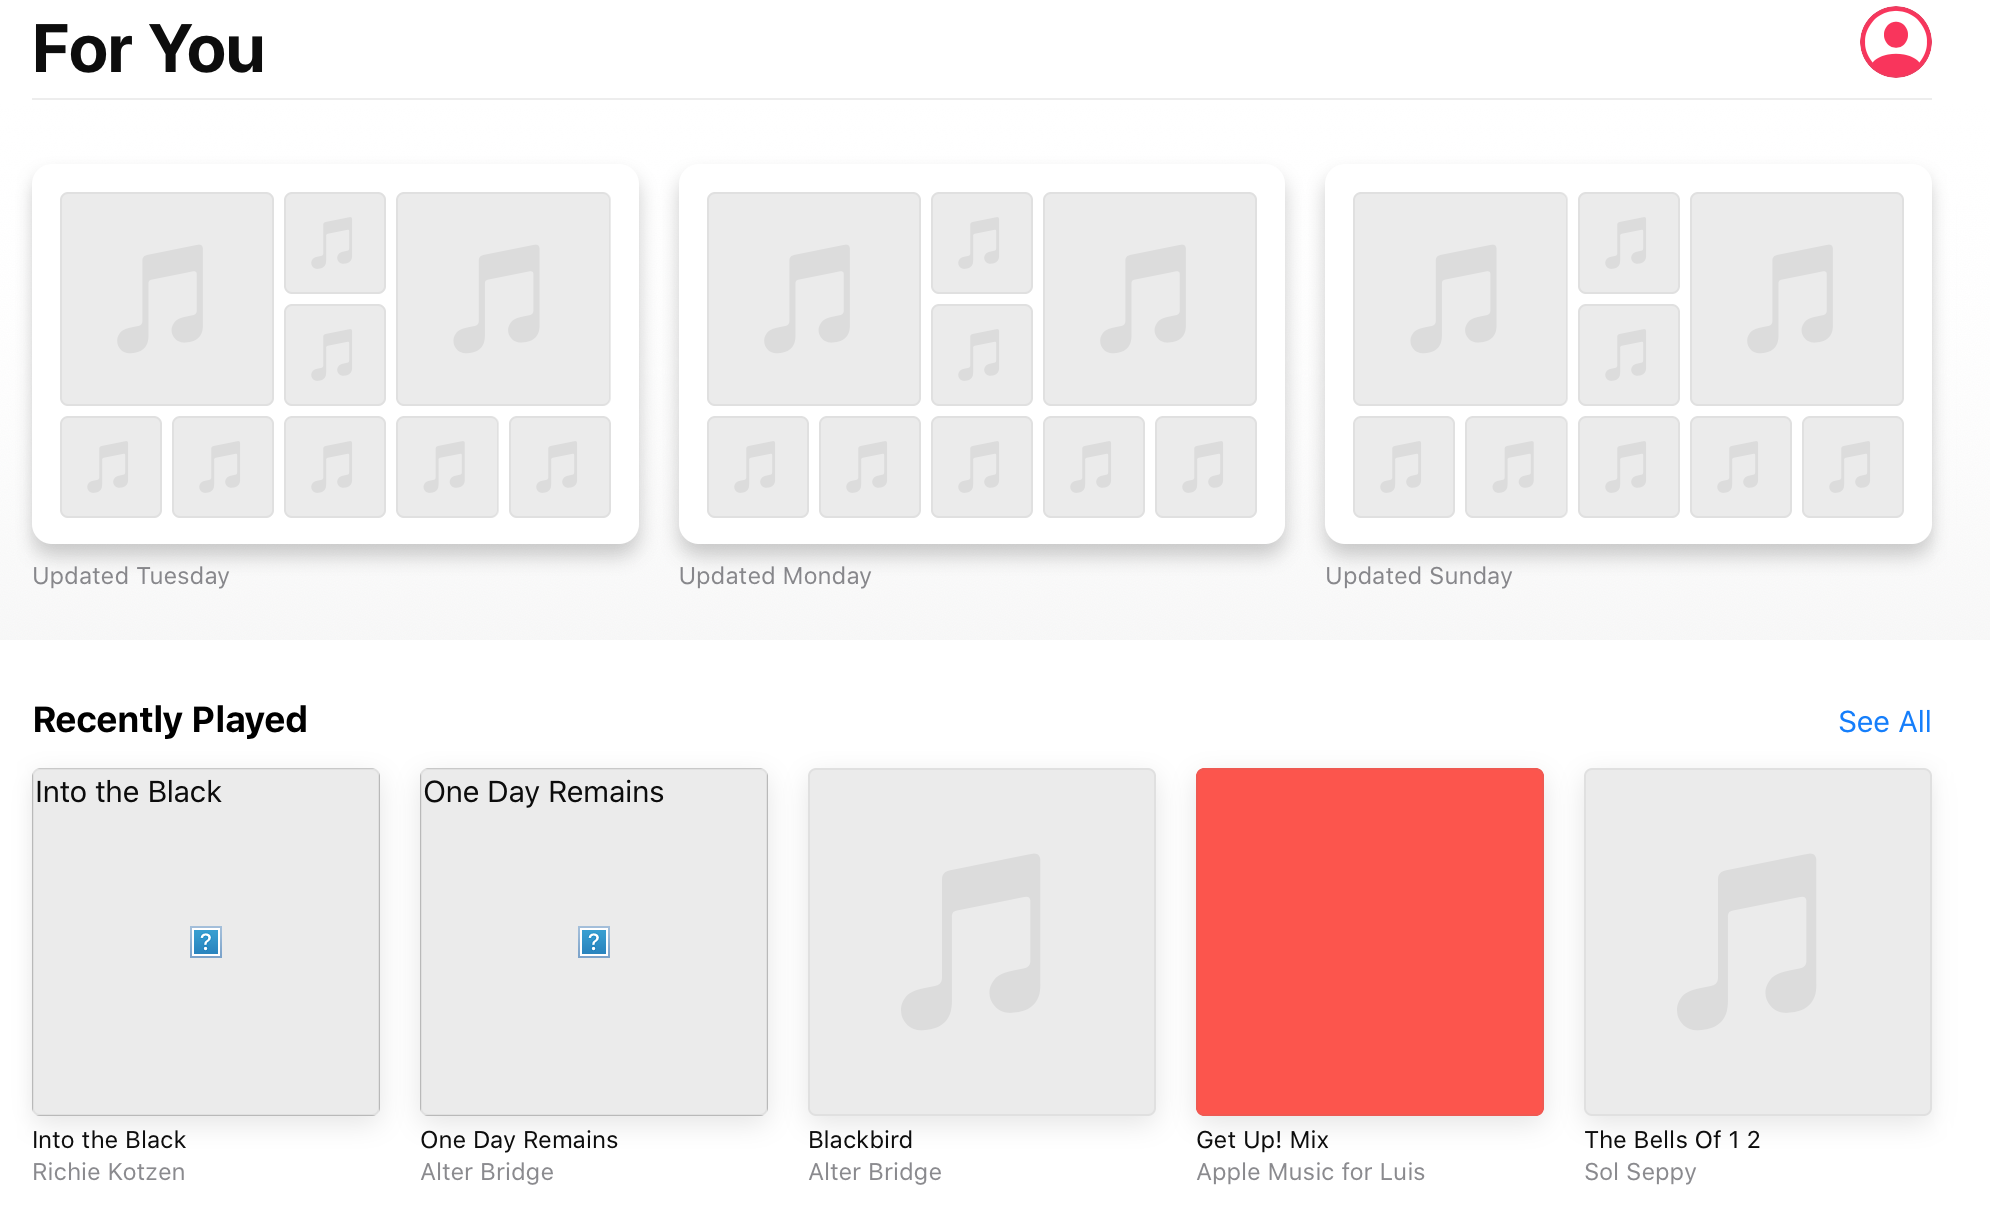Click the Sol Seppy artist name
Image resolution: width=1990 pixels, height=1218 pixels.
[1640, 1171]
